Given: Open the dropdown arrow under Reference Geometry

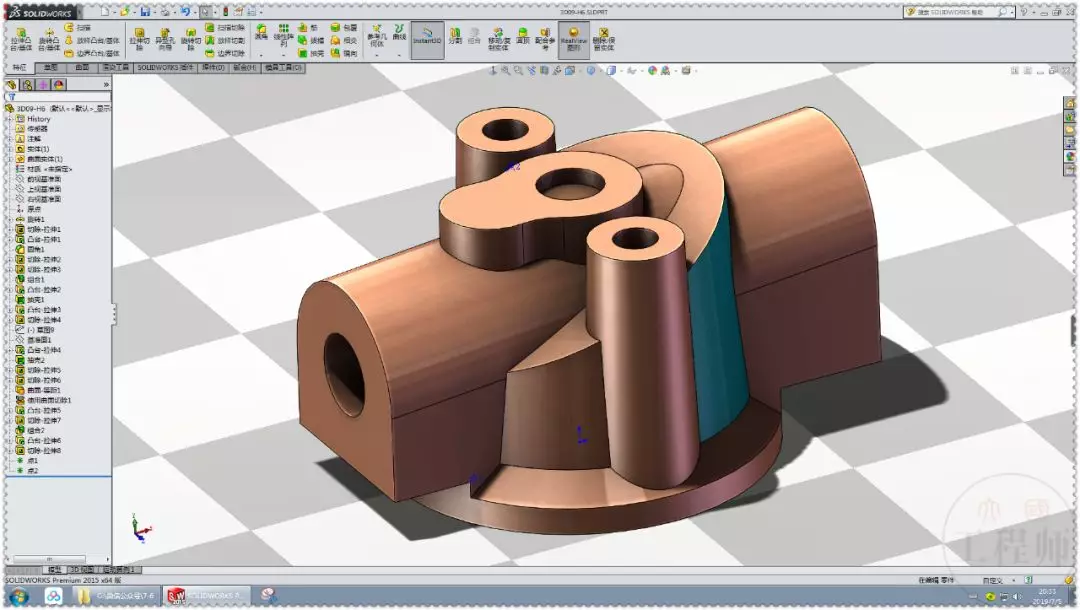Looking at the screenshot, I should (377, 55).
